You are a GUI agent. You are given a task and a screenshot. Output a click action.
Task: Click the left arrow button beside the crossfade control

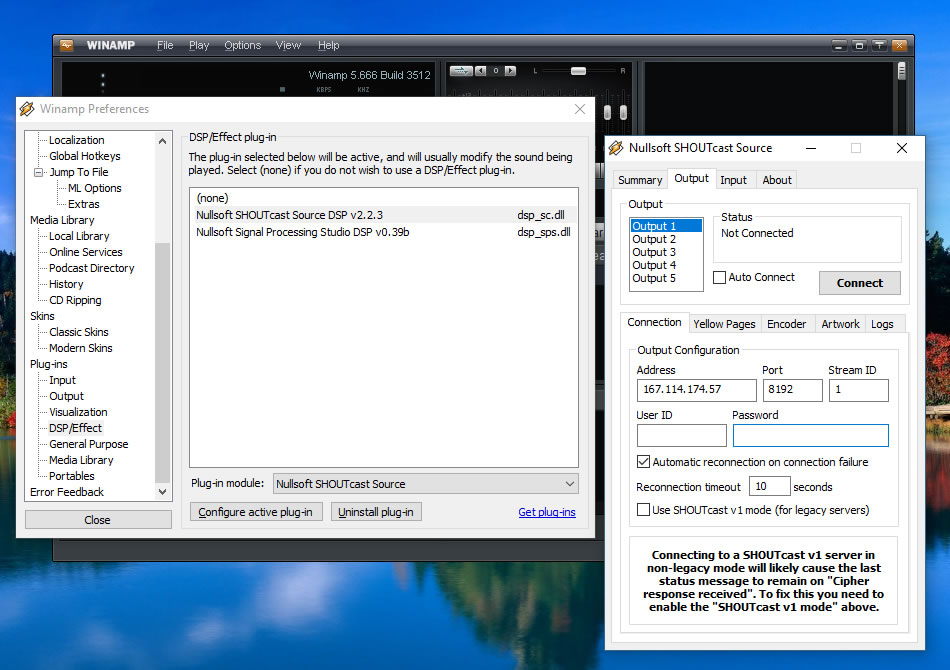point(481,71)
